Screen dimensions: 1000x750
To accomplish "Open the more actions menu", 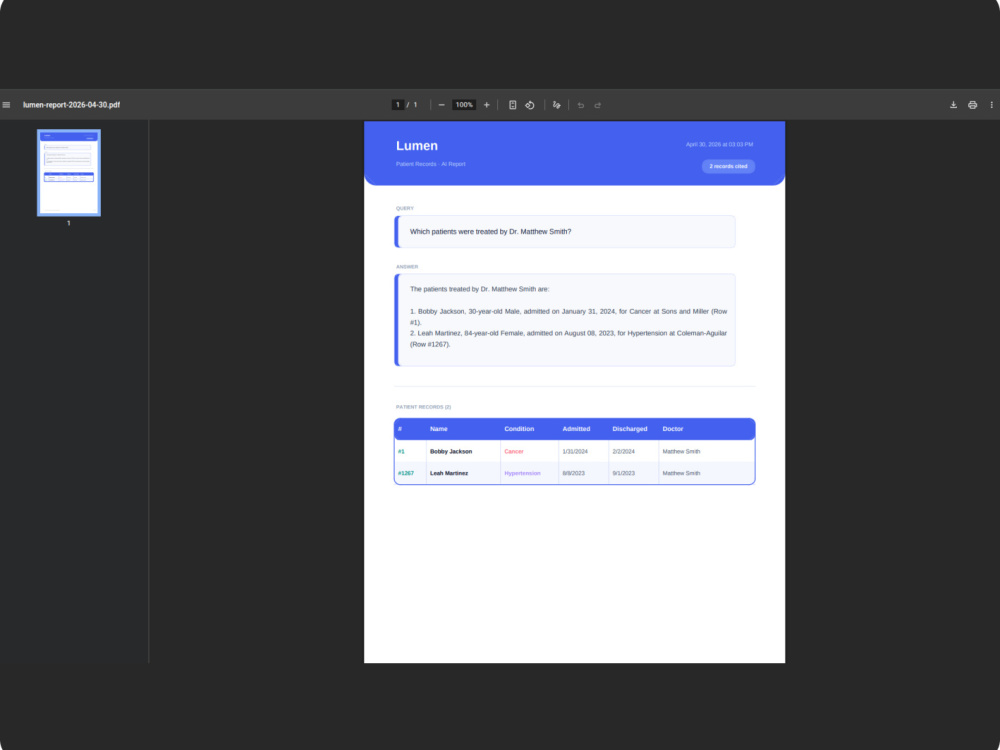I will 991,105.
